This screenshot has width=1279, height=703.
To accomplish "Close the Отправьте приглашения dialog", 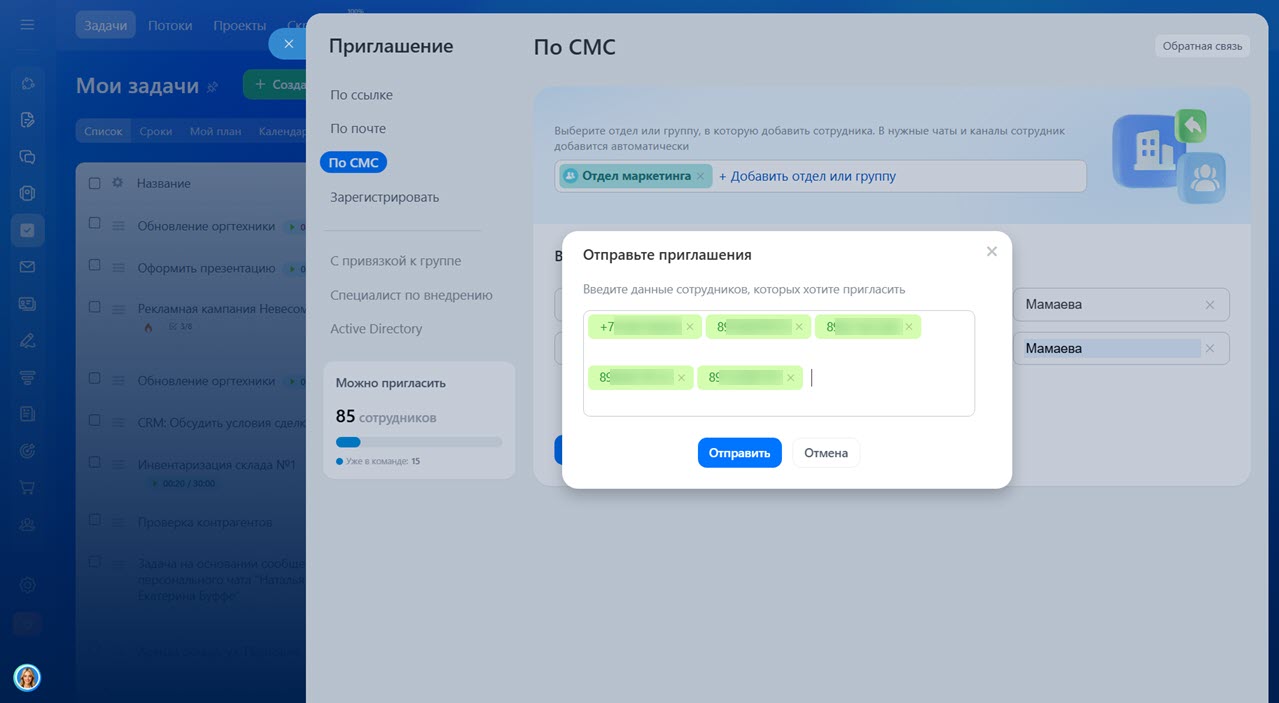I will click(x=992, y=251).
